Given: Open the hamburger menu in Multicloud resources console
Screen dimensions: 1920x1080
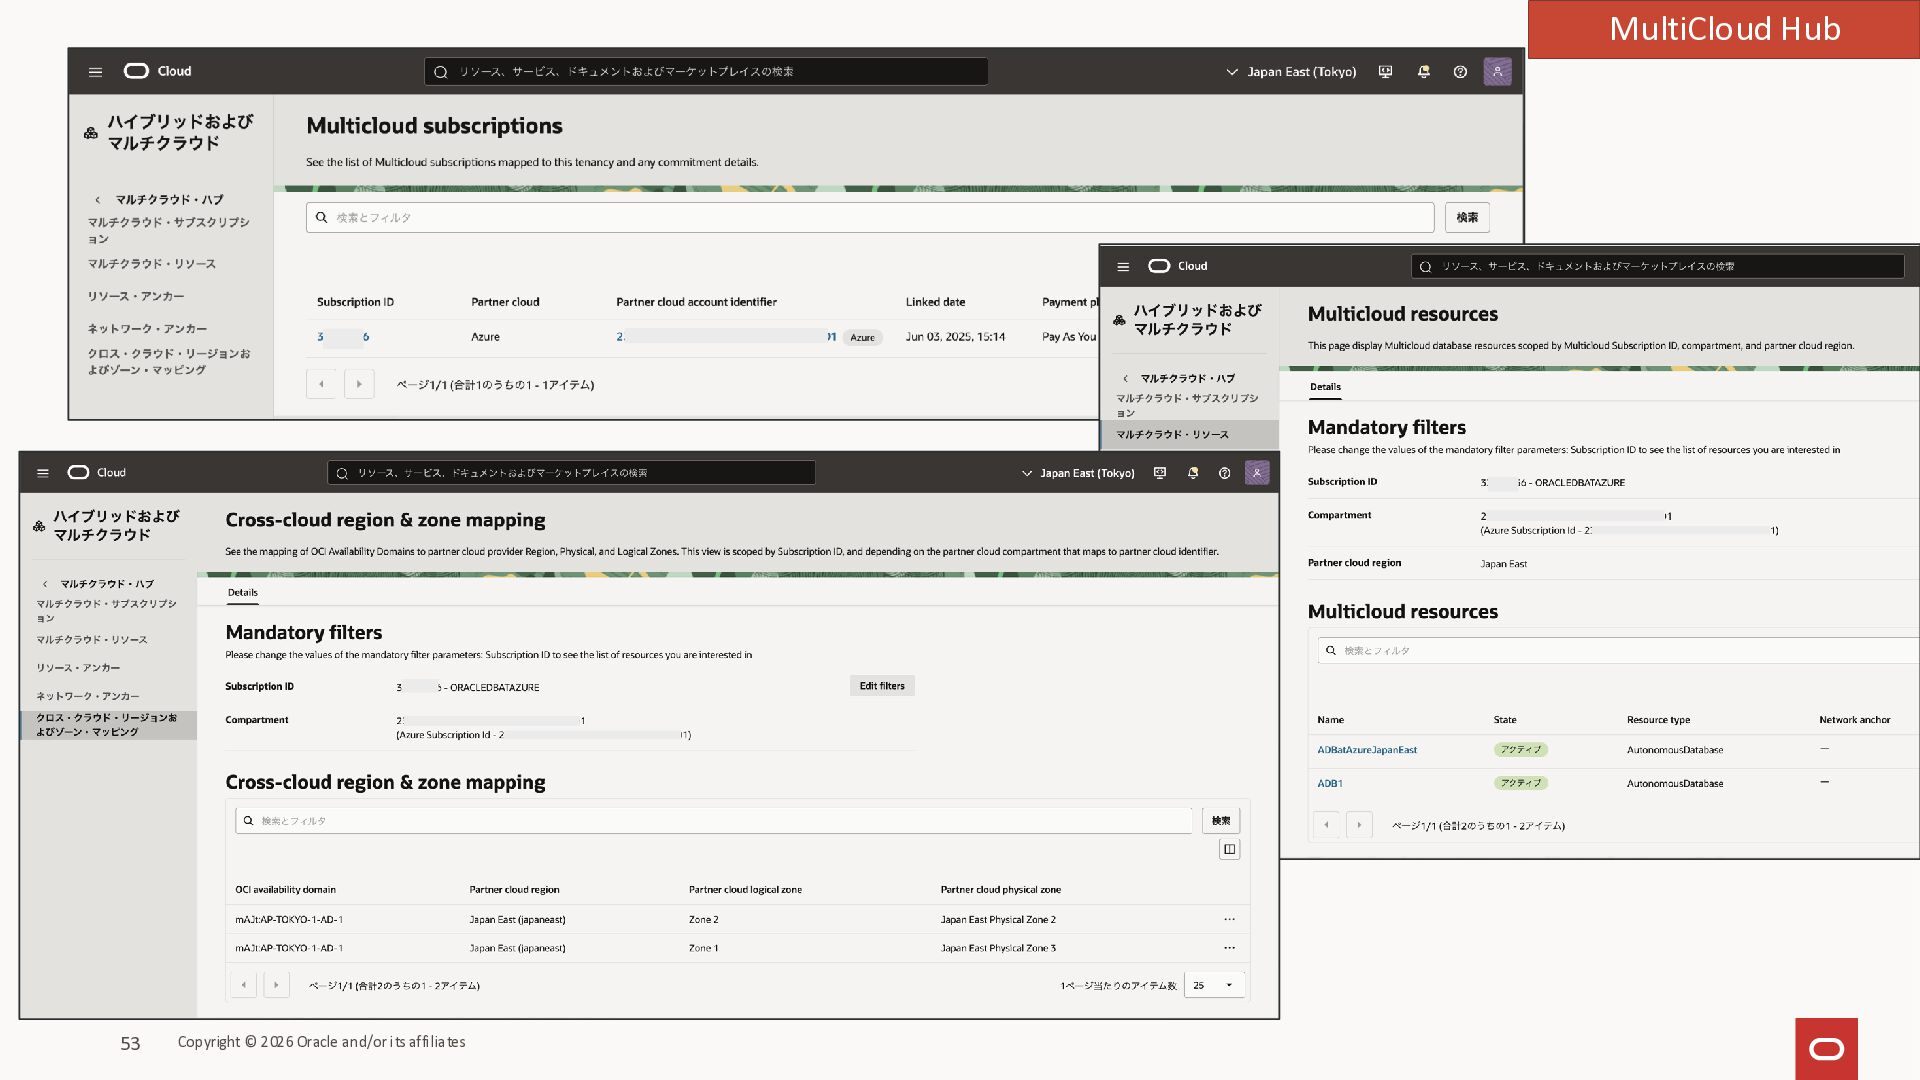Looking at the screenshot, I should click(1123, 267).
